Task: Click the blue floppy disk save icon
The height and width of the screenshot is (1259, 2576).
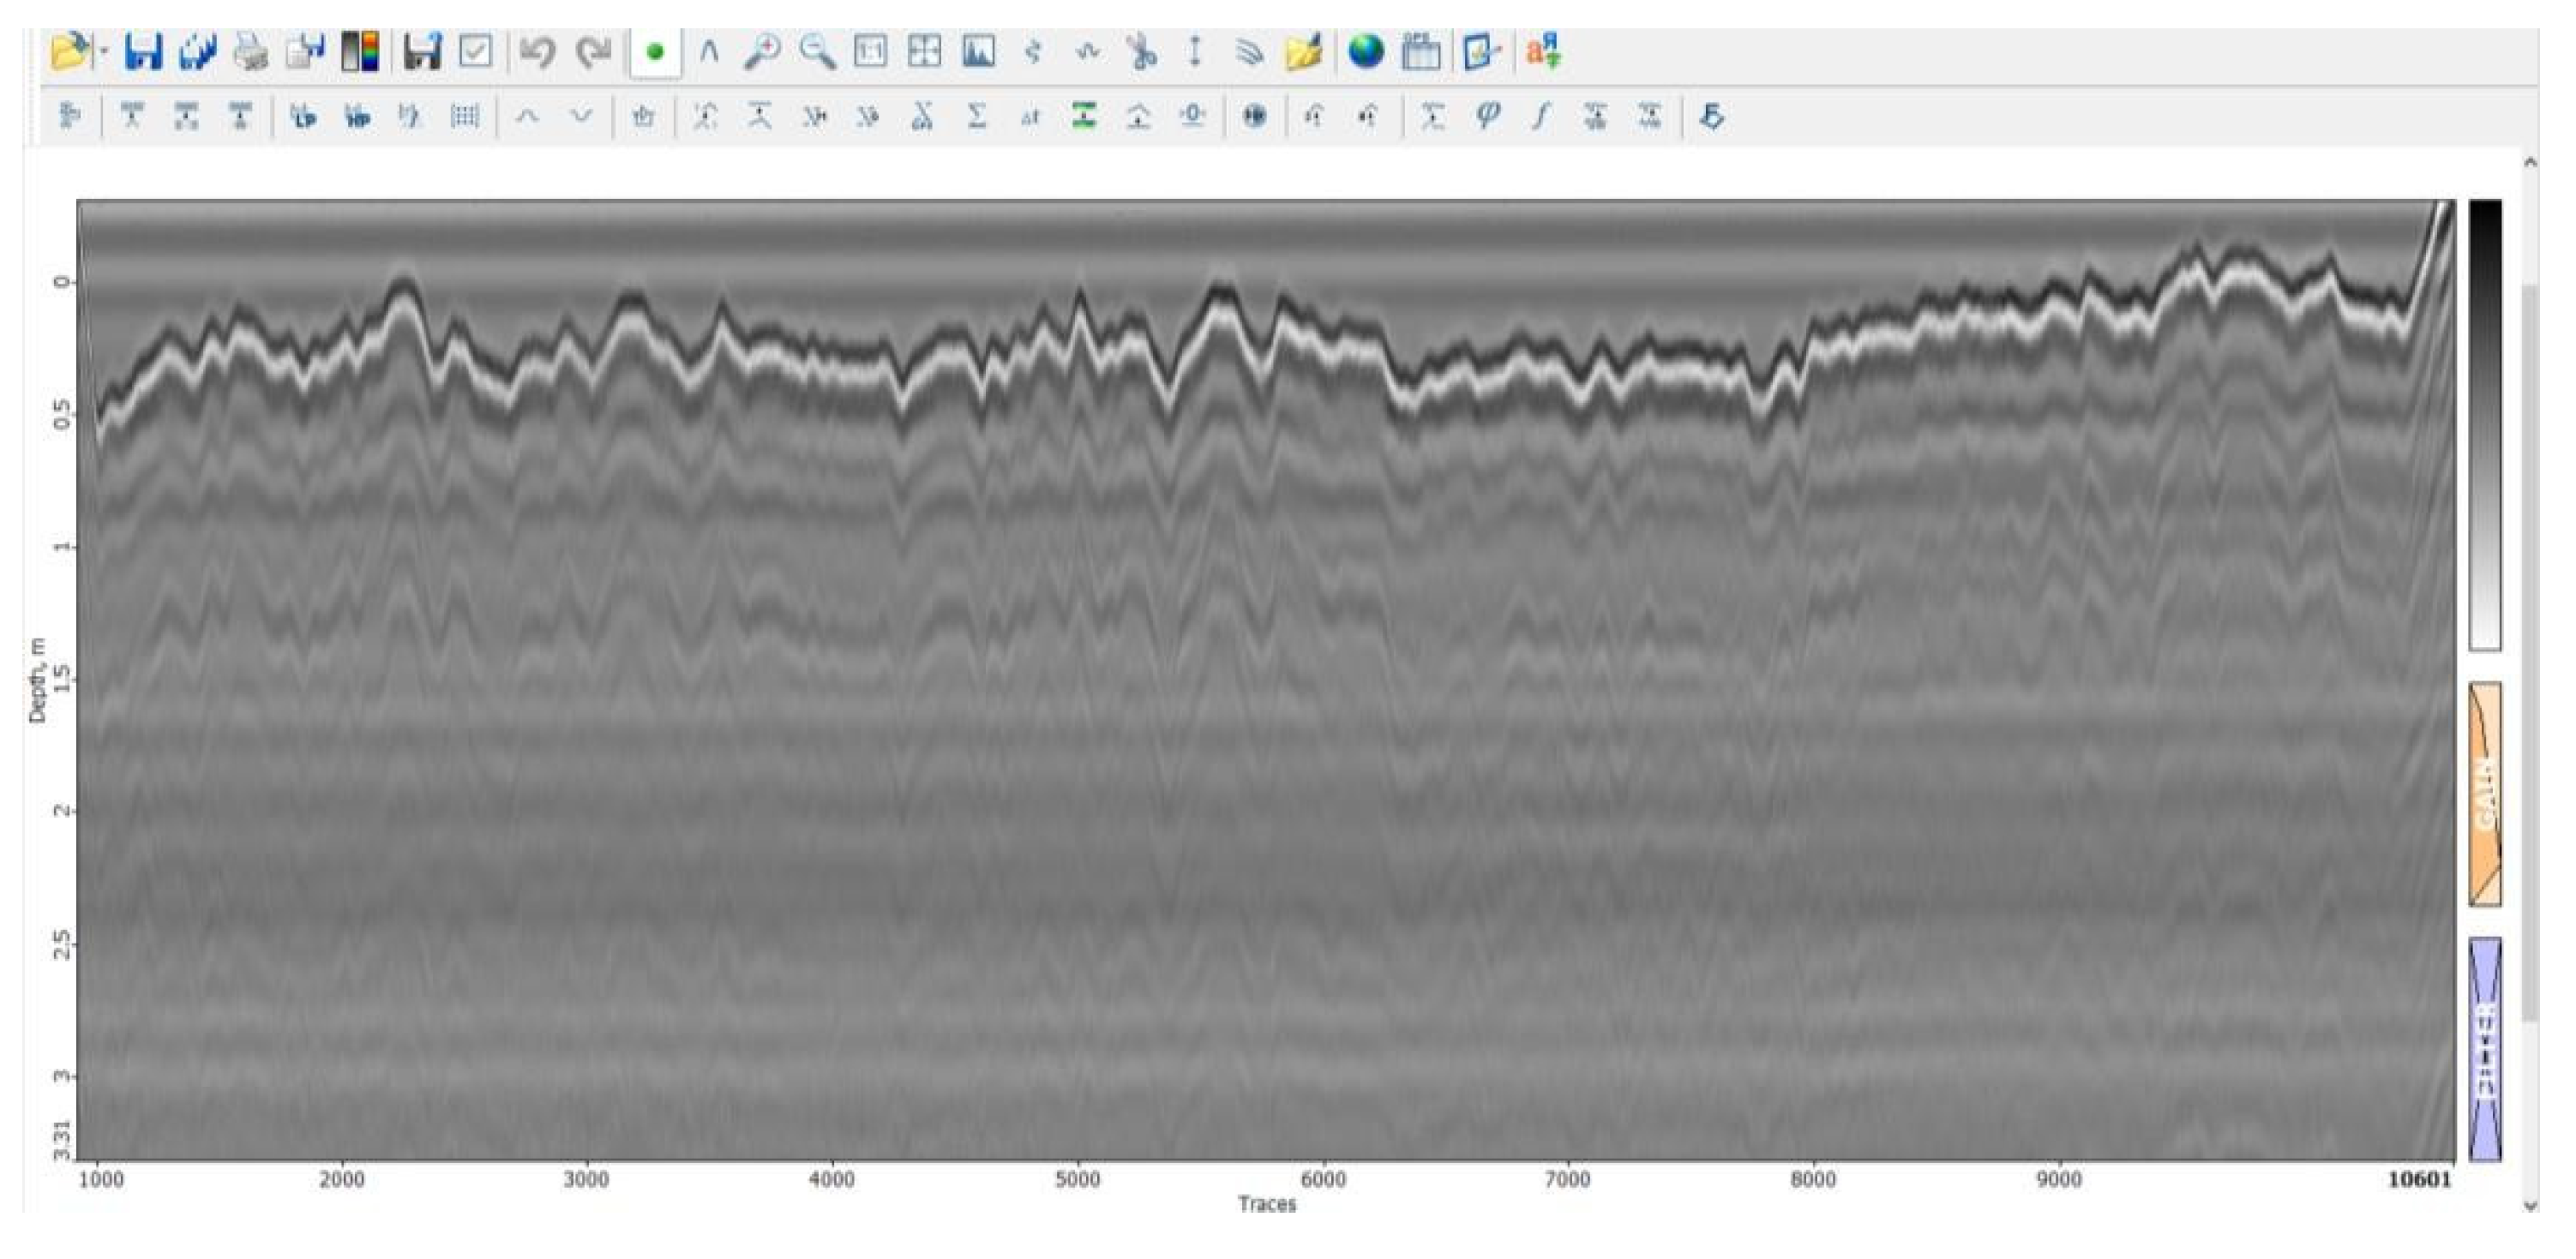Action: [x=143, y=51]
